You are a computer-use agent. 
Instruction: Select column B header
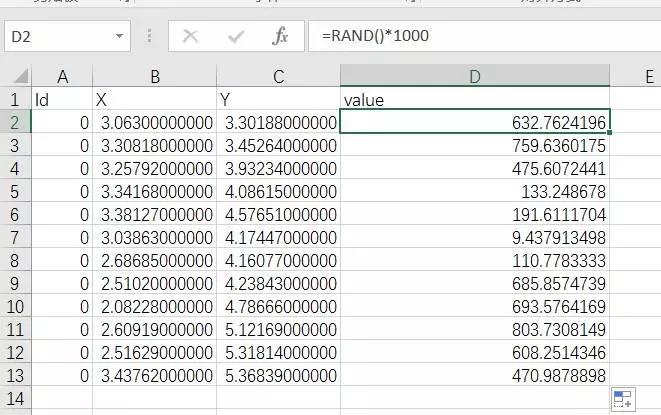(x=154, y=77)
